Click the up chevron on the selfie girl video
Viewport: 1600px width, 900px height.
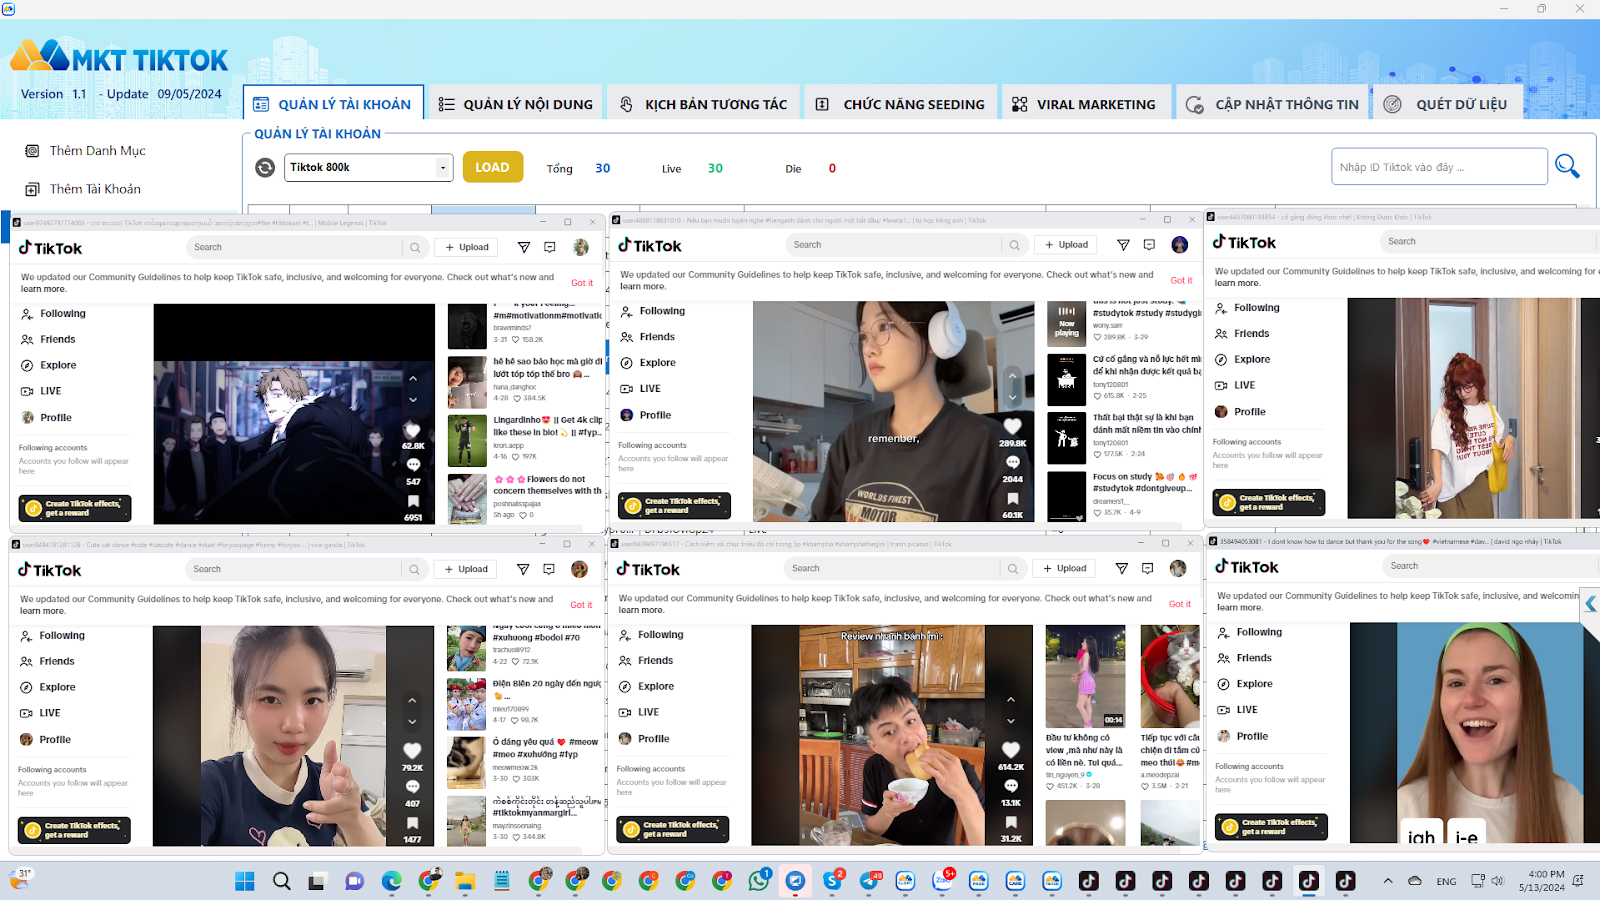412,700
